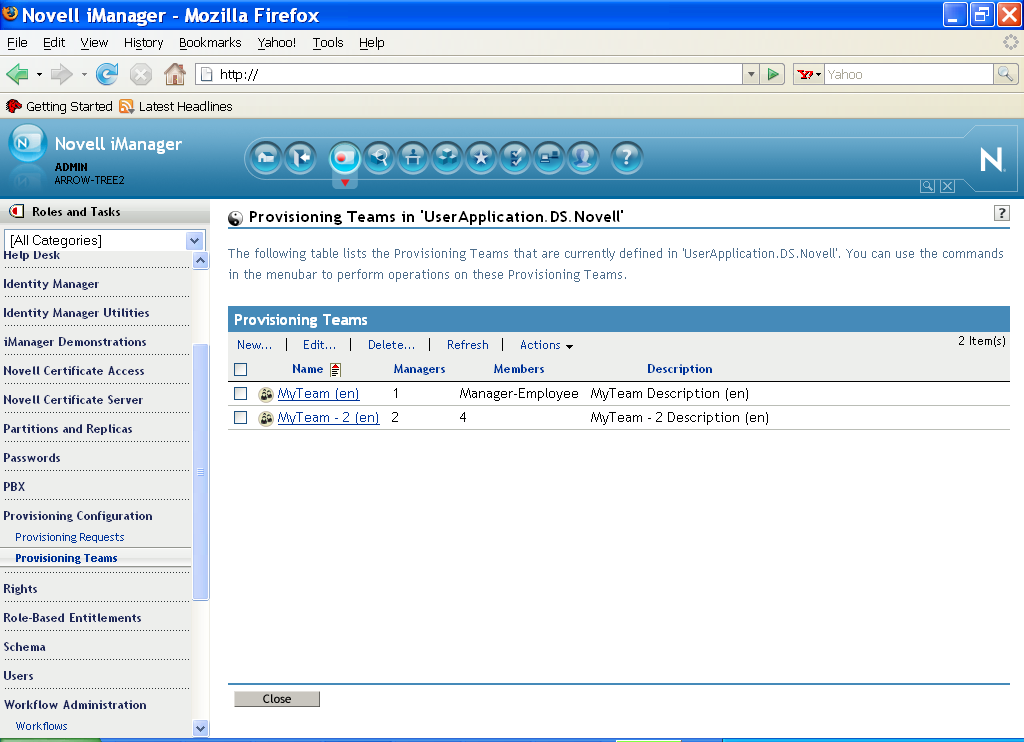Click the Firefox Back arrow
Viewport: 1024px width, 742px height.
click(x=18, y=74)
